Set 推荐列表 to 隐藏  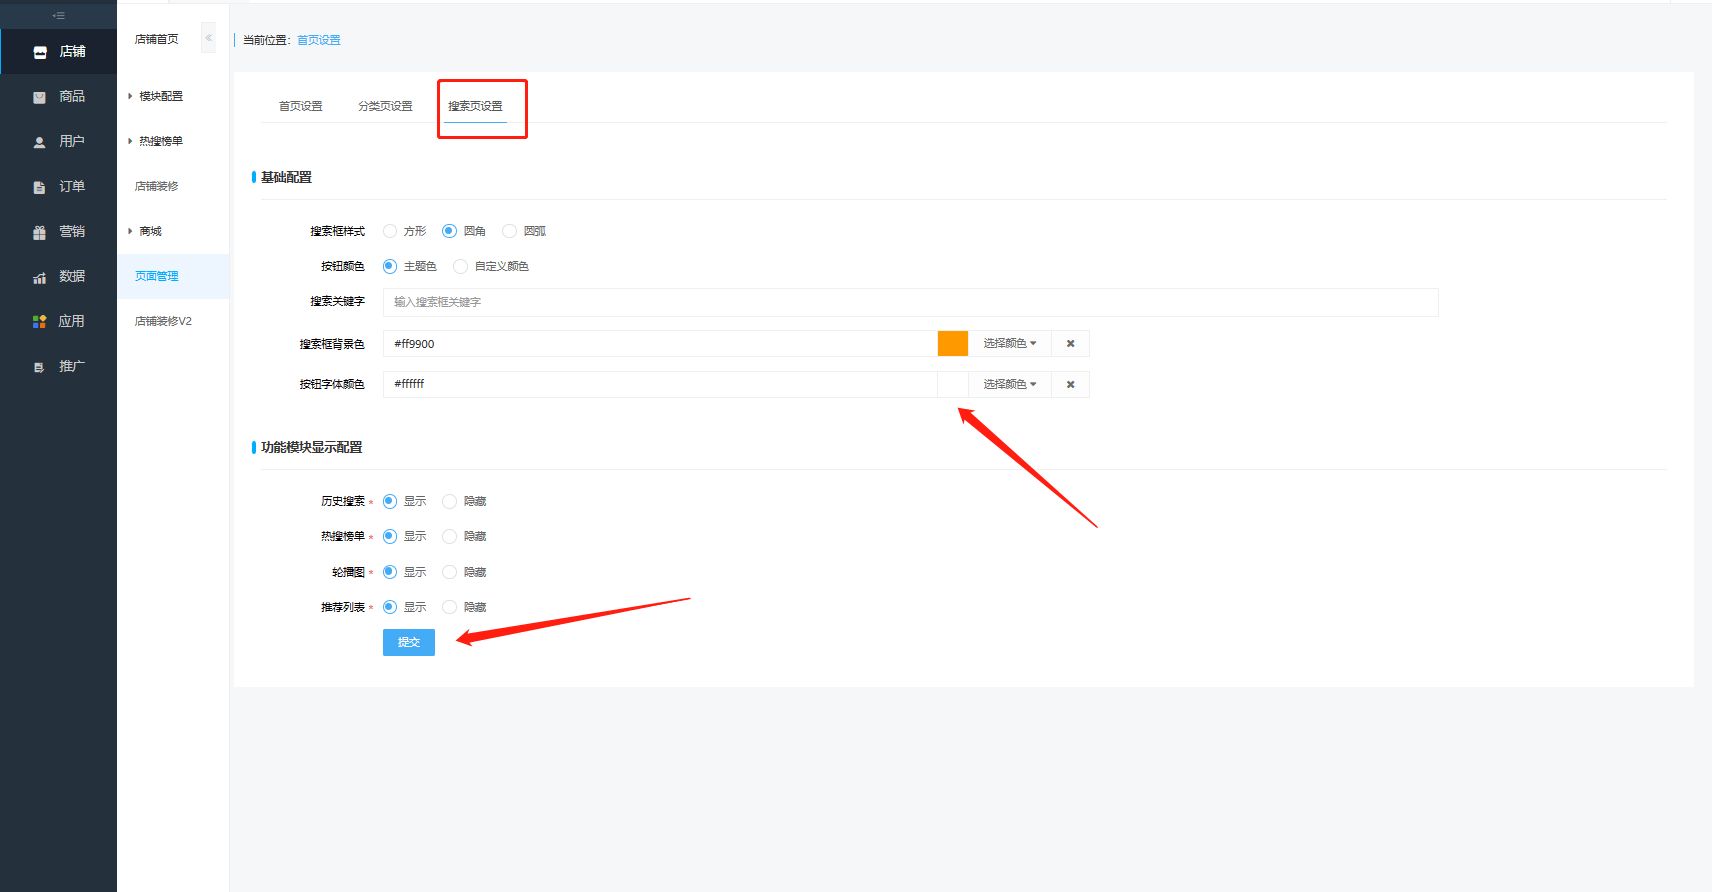pyautogui.click(x=449, y=607)
